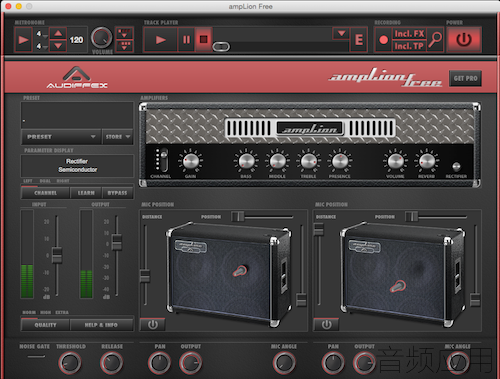Click the GET PRO button
Viewport: 500px width, 379px height.
465,78
